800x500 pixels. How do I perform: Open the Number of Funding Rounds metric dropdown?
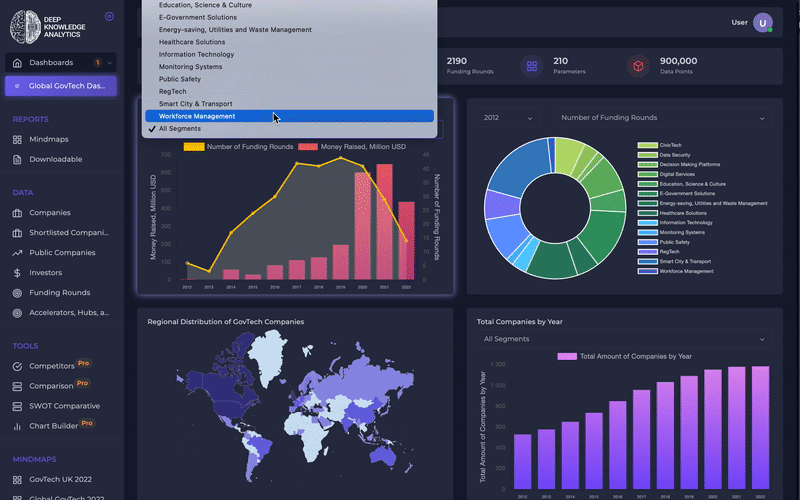coord(663,118)
